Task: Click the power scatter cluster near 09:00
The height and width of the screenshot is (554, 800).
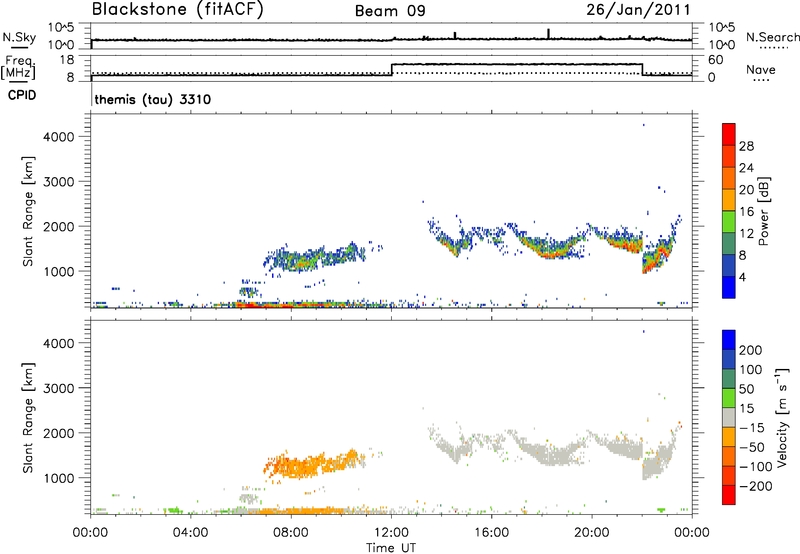Action: (x=313, y=257)
